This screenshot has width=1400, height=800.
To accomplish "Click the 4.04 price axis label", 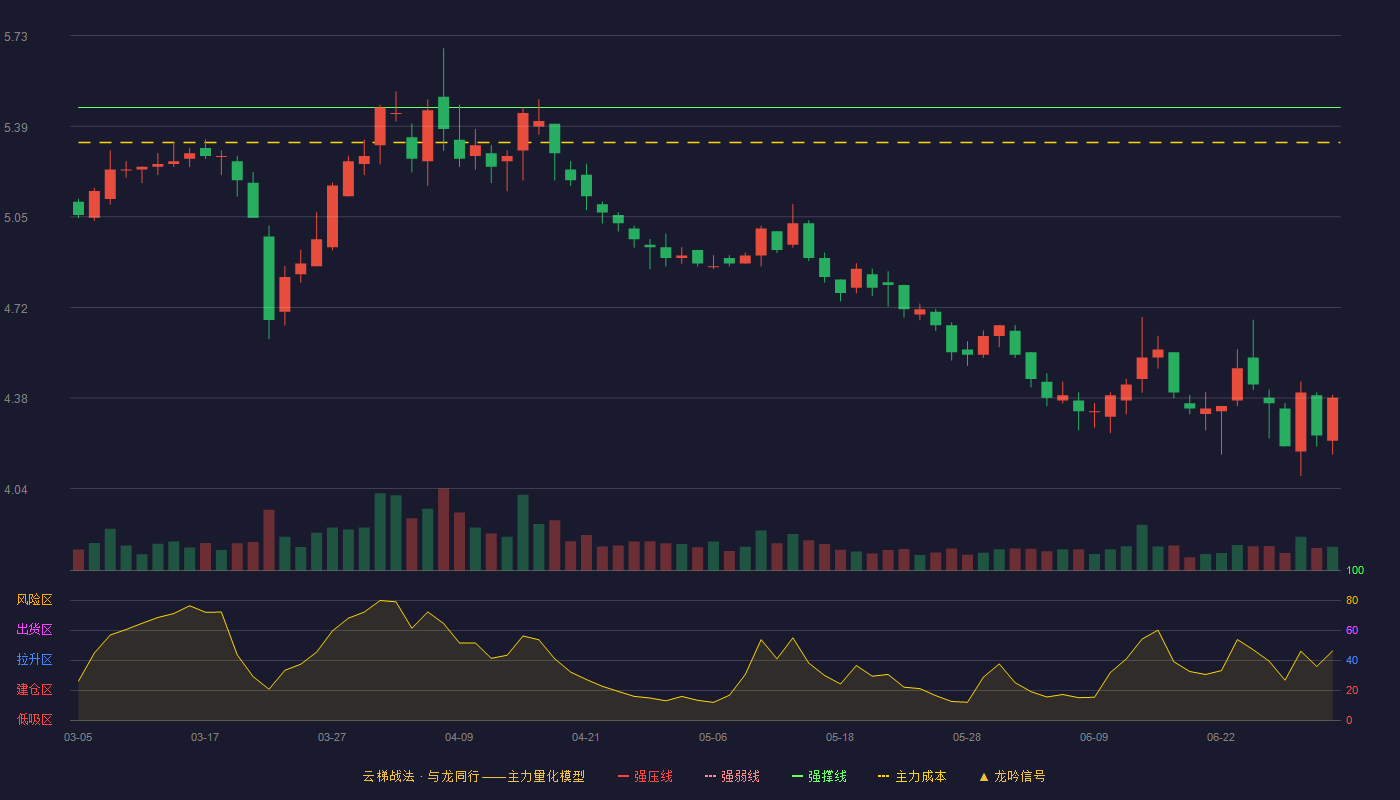I will click(x=16, y=490).
